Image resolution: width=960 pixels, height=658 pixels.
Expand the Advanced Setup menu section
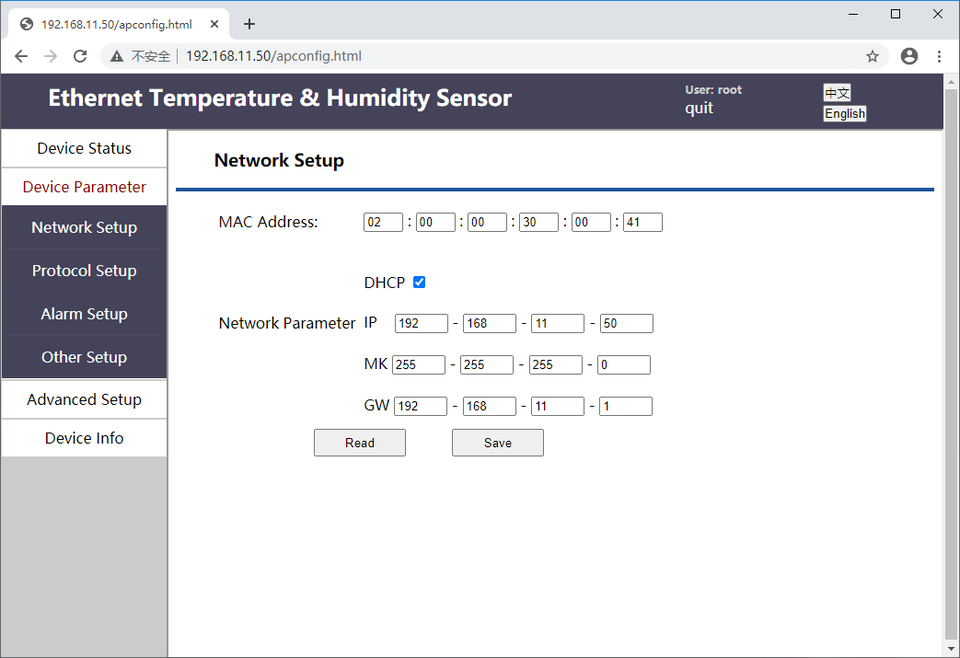(84, 399)
